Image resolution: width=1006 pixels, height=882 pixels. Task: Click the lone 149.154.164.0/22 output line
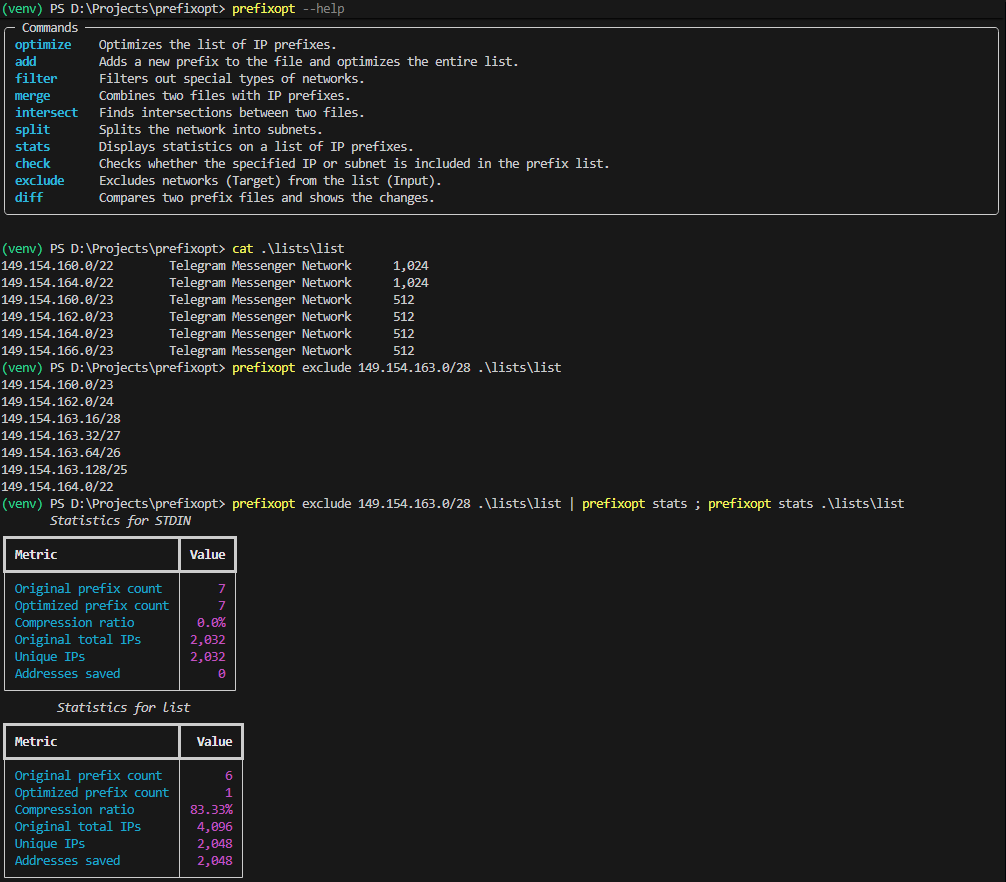pos(57,487)
